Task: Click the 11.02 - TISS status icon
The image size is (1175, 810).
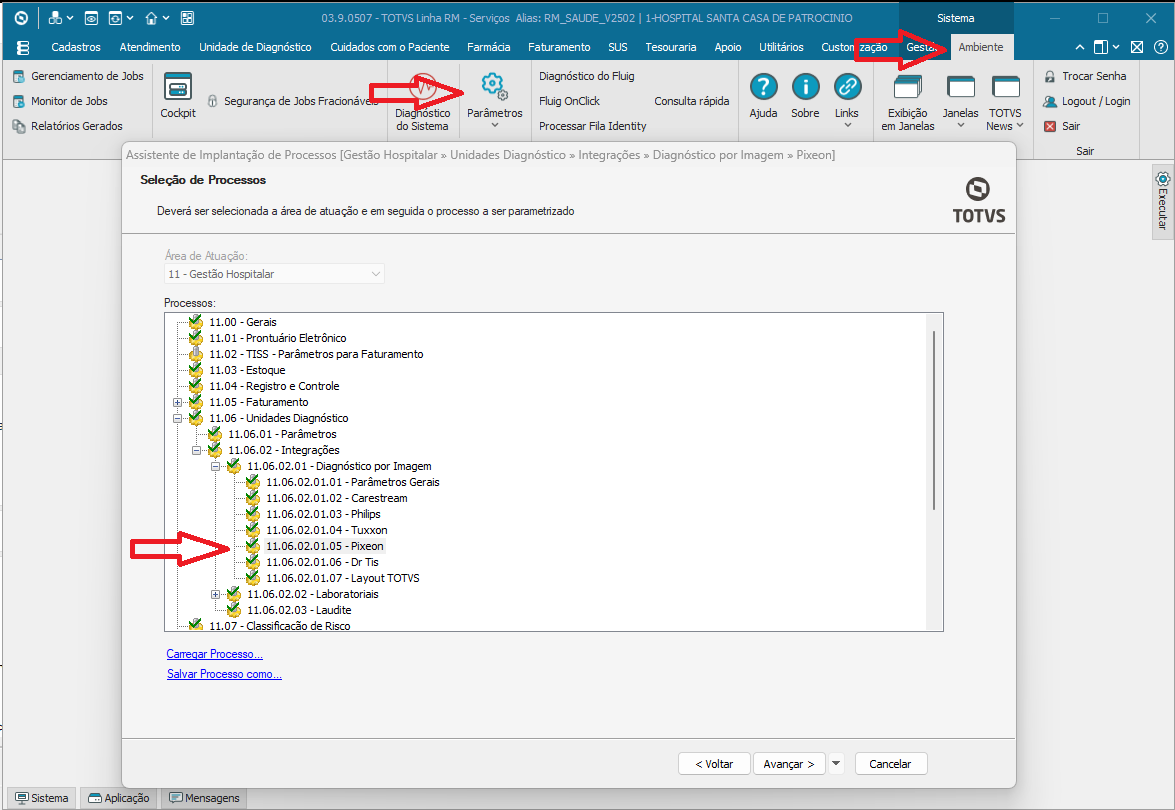Action: click(x=196, y=354)
